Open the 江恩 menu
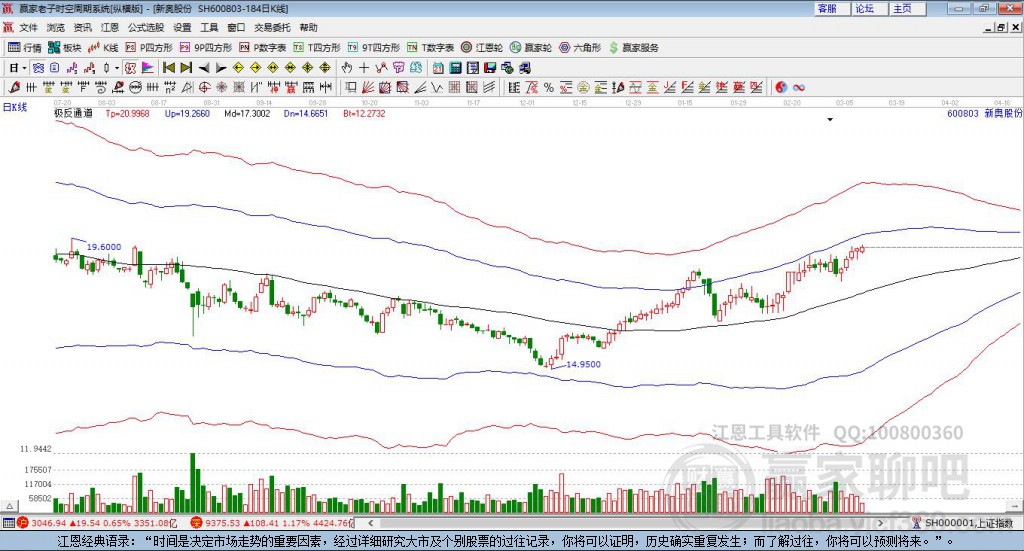1024x551 pixels. tap(110, 27)
